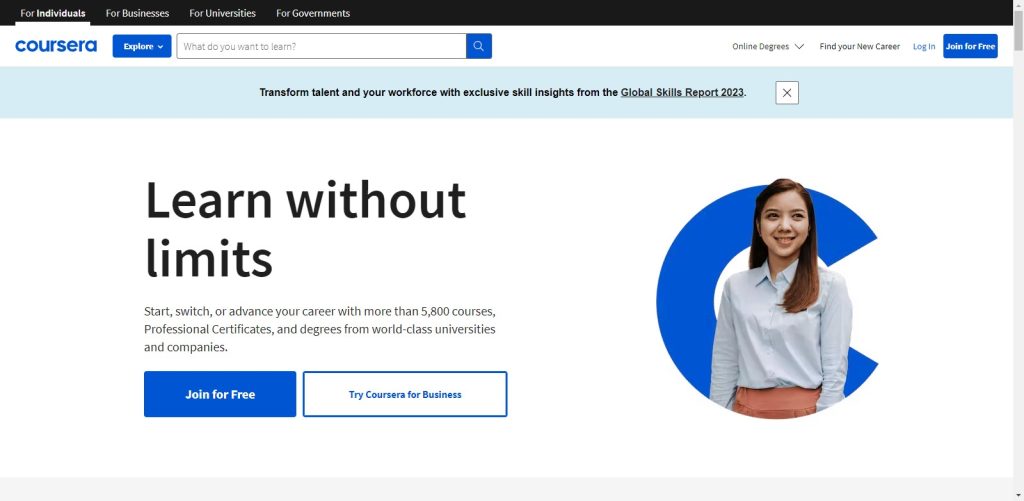
Task: Click the scrollbar up arrow
Action: tap(1018, 5)
